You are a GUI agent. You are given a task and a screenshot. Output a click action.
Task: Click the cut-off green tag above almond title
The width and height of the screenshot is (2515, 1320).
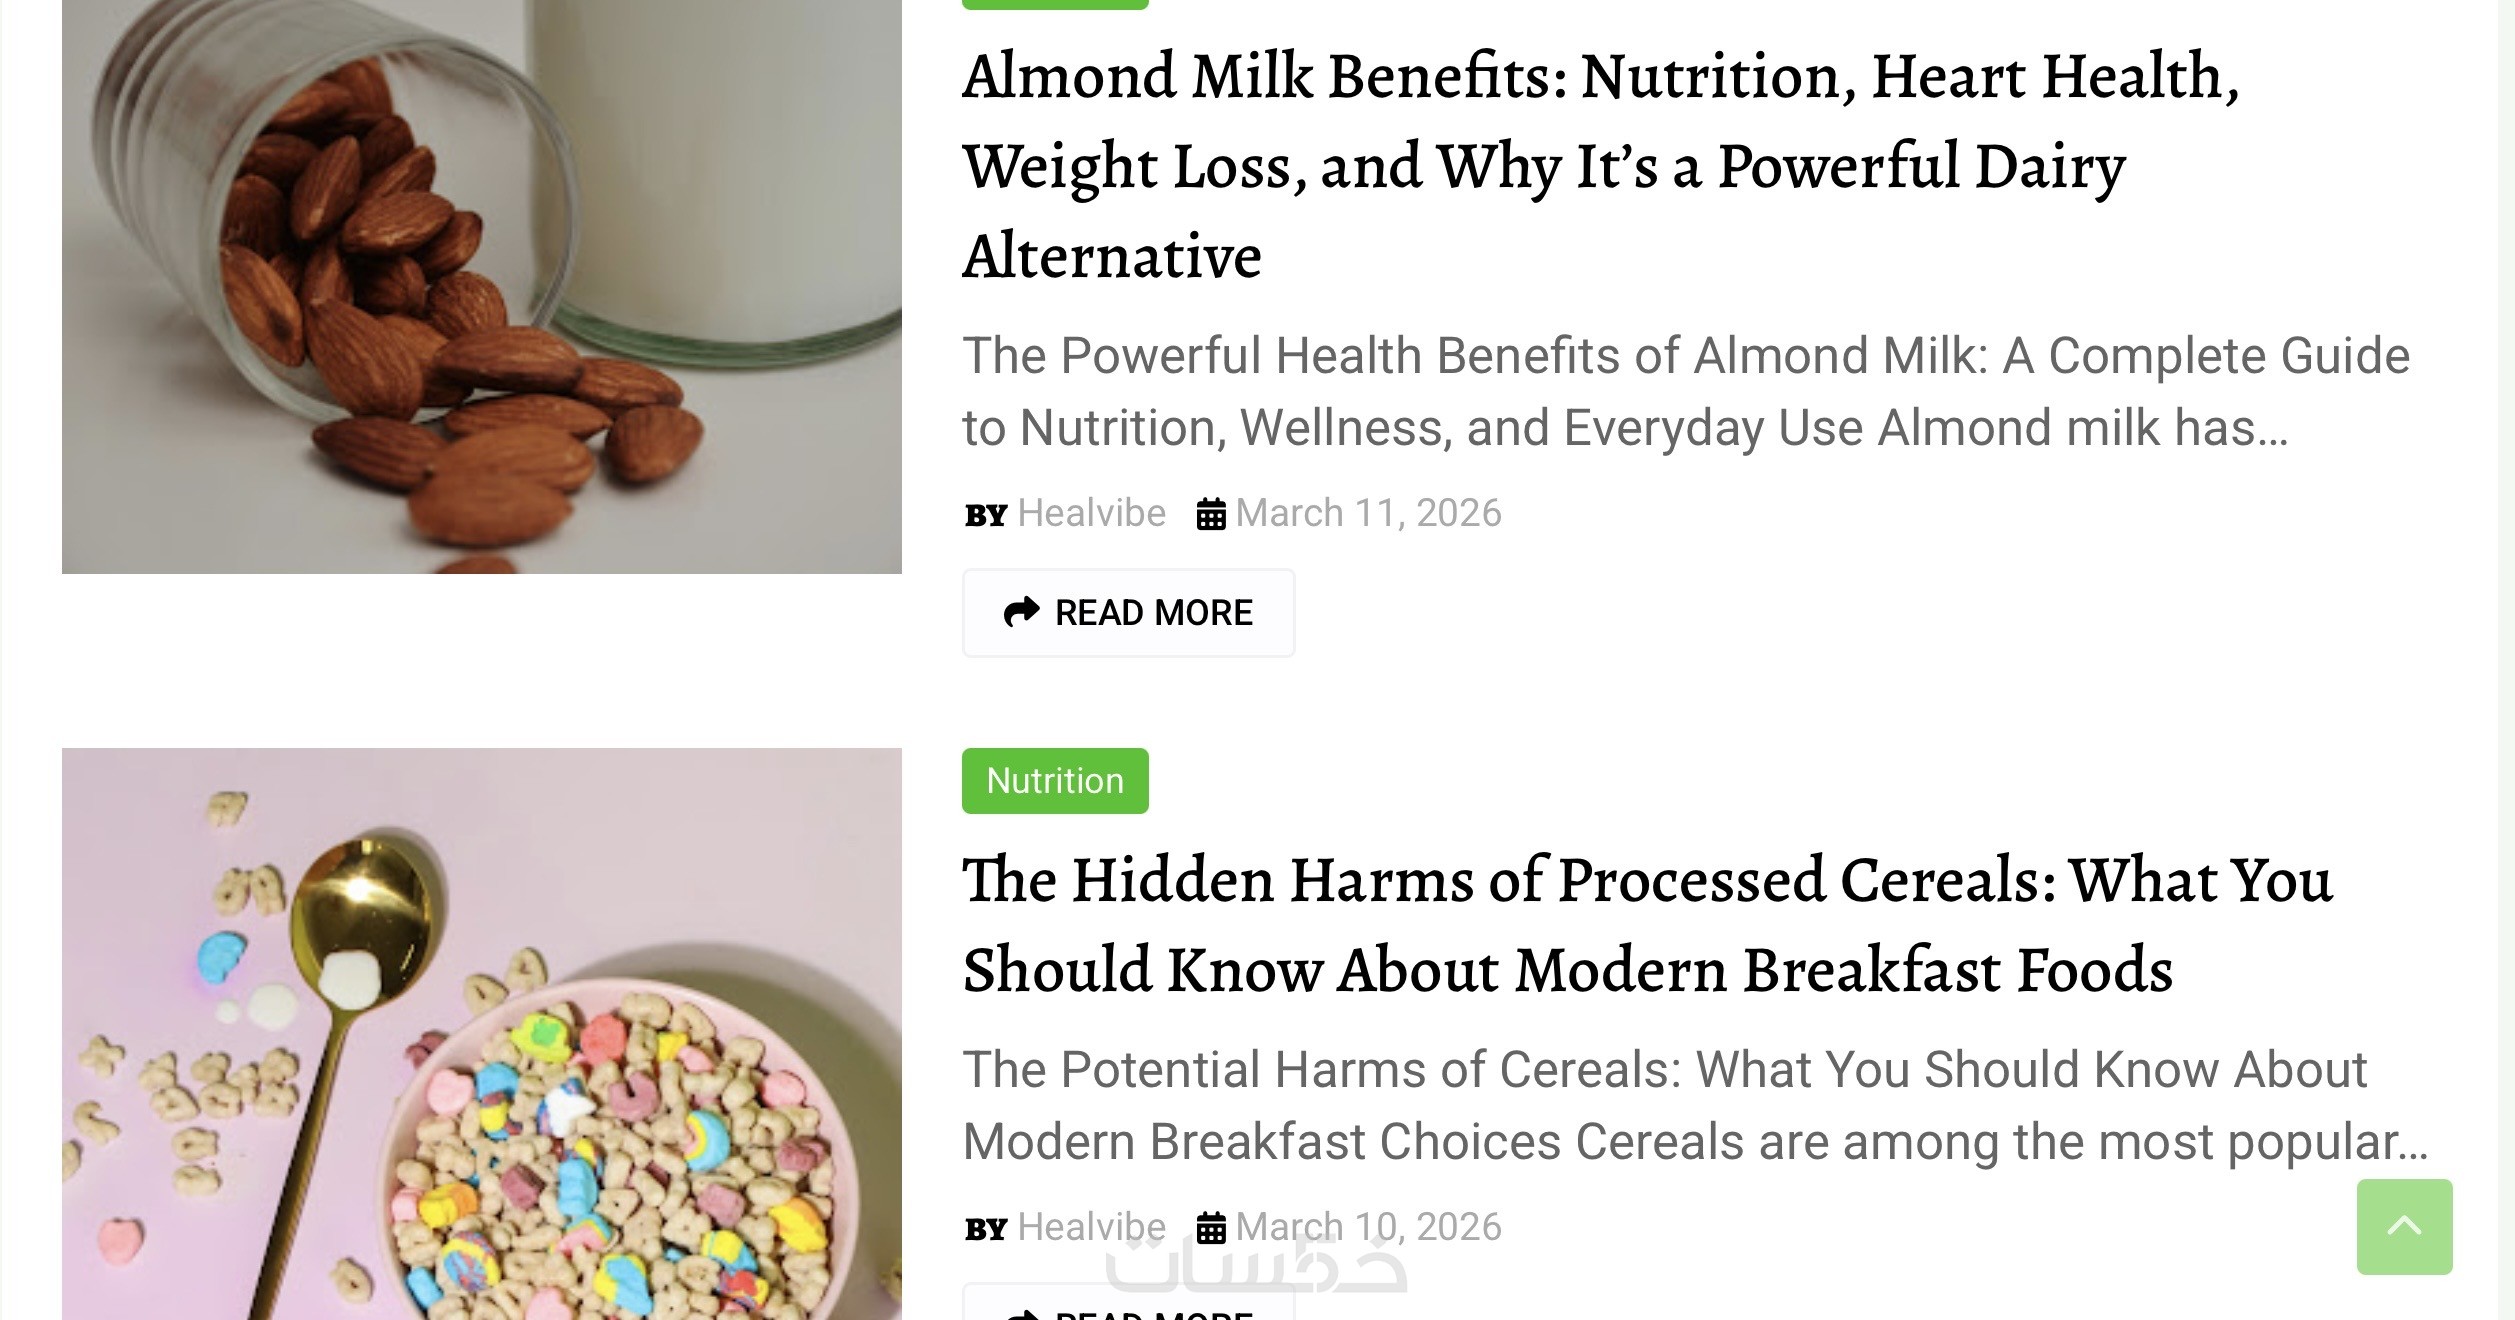(x=1055, y=4)
